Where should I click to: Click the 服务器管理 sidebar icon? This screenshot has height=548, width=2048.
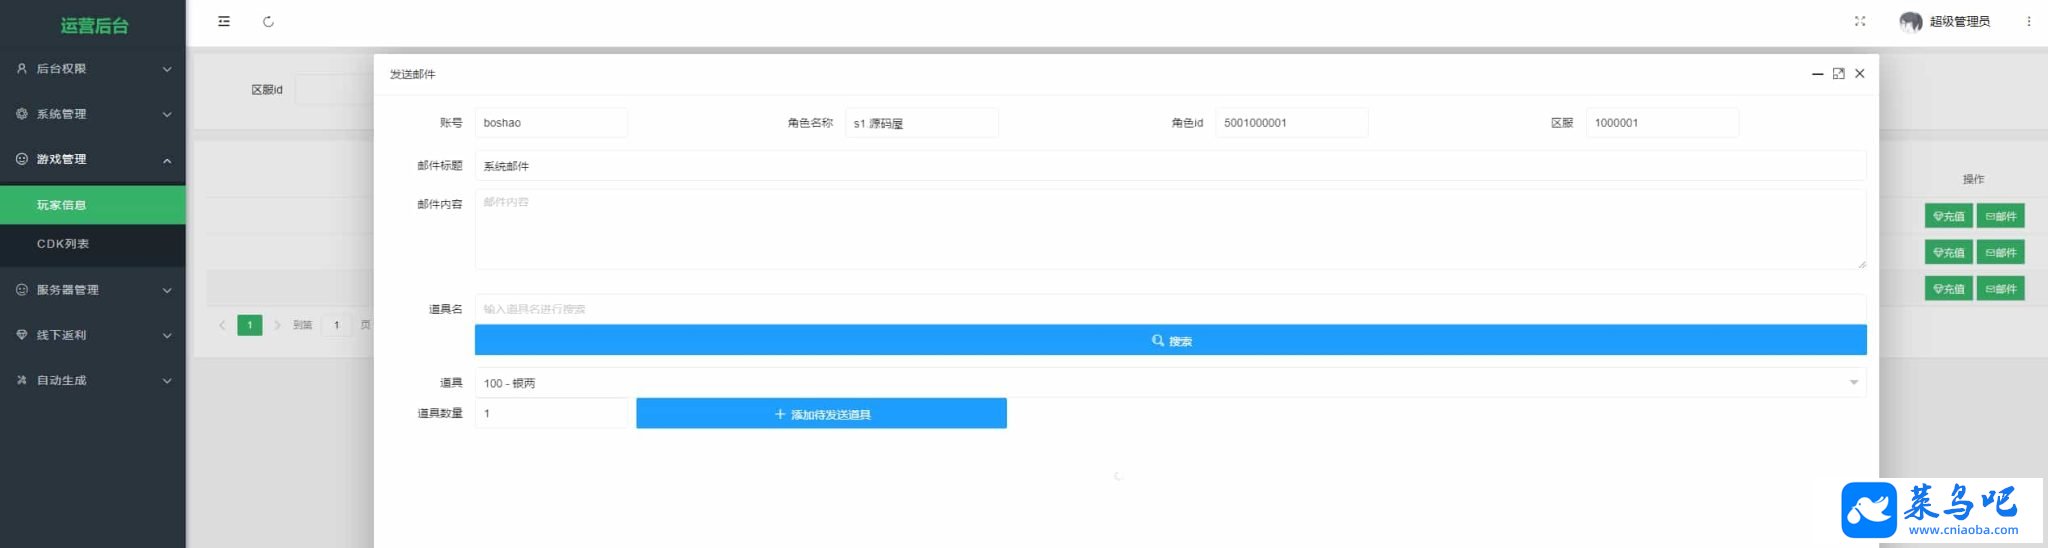(x=22, y=290)
